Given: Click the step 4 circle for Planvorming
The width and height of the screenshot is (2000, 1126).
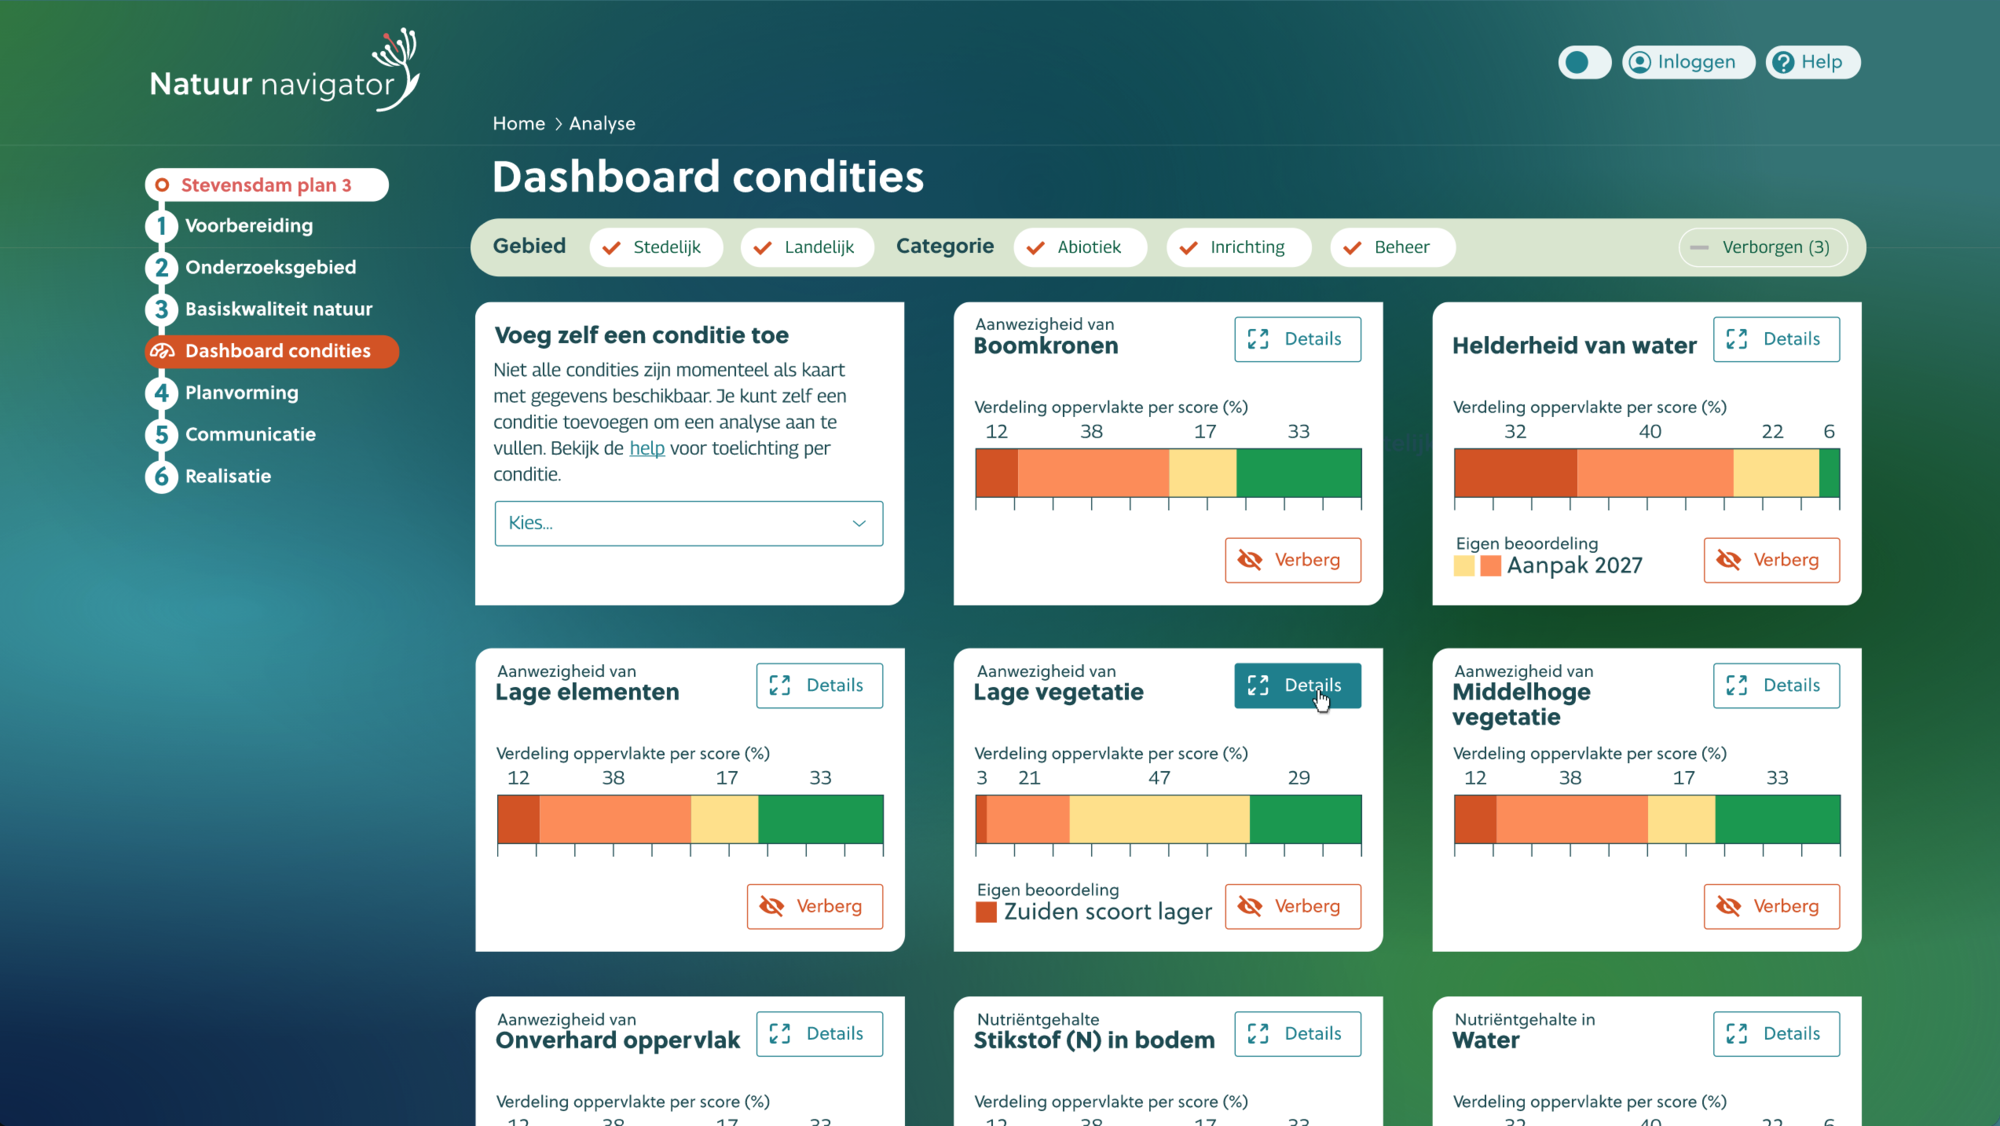Looking at the screenshot, I should click(x=161, y=393).
